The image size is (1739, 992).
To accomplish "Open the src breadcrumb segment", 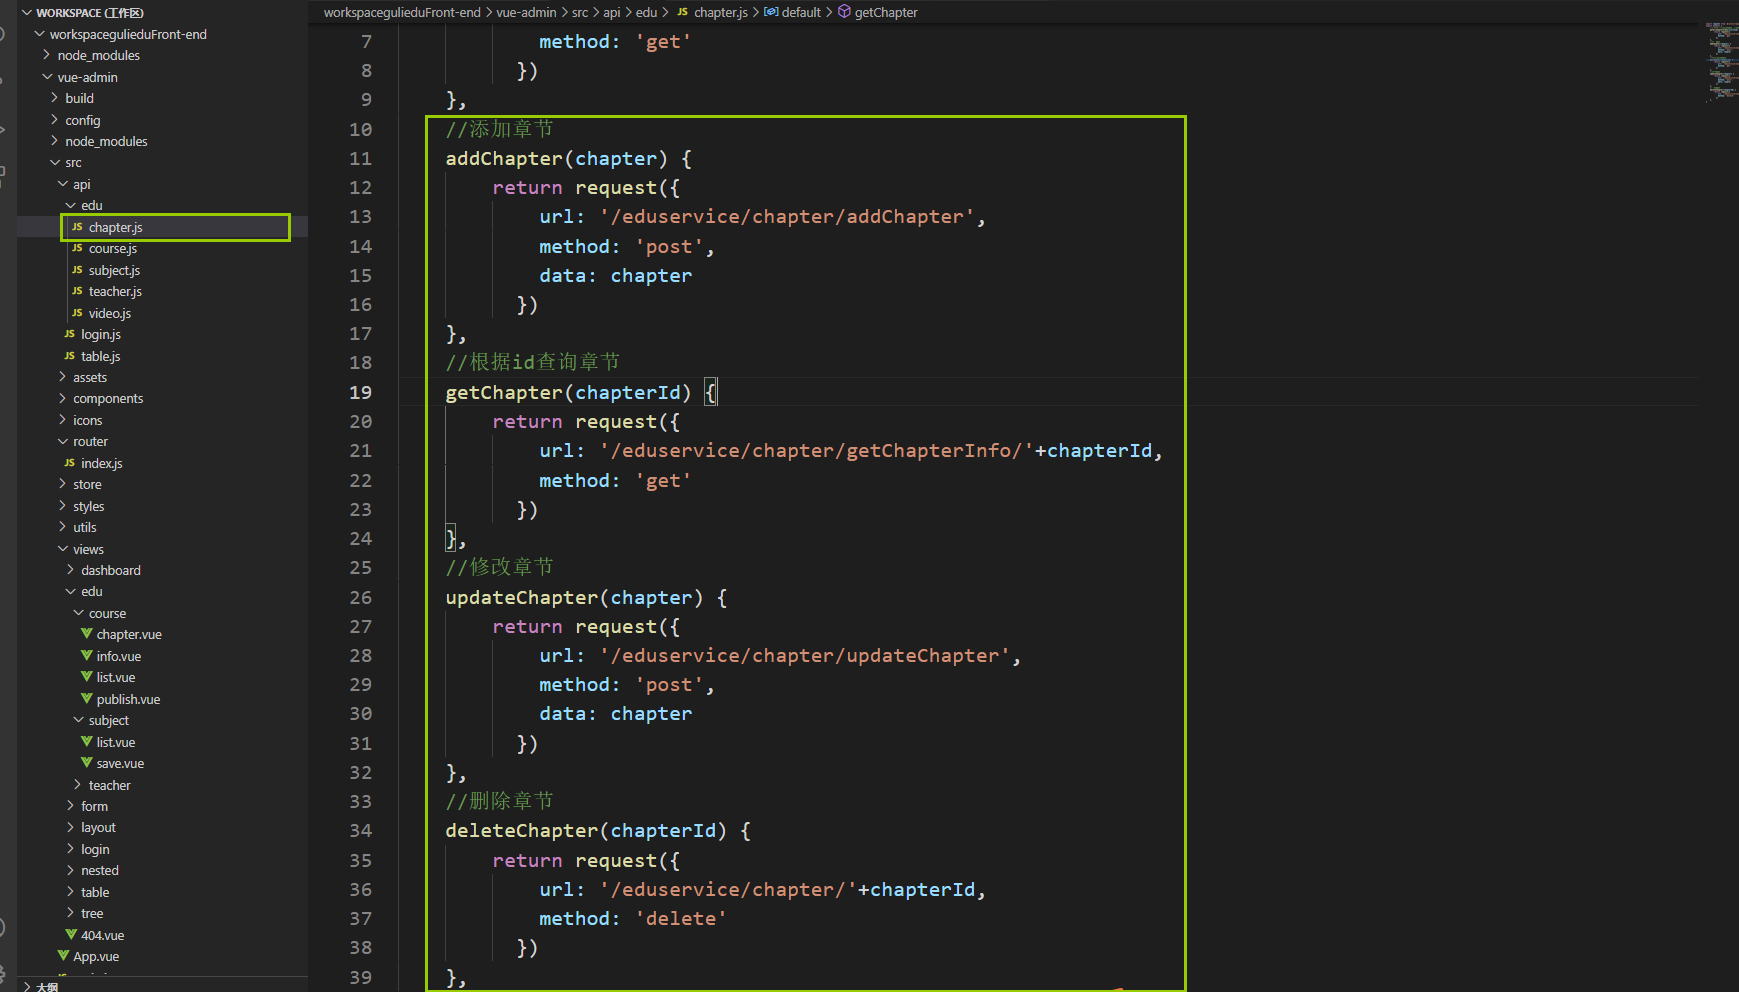I will tap(580, 12).
